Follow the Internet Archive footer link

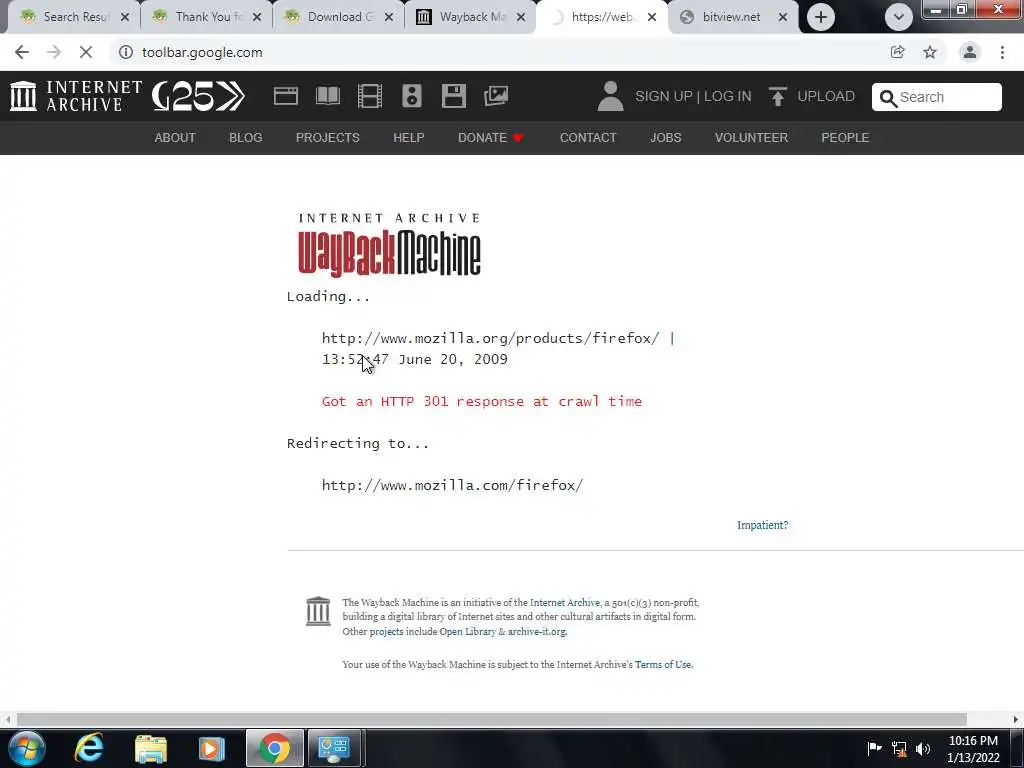564,603
